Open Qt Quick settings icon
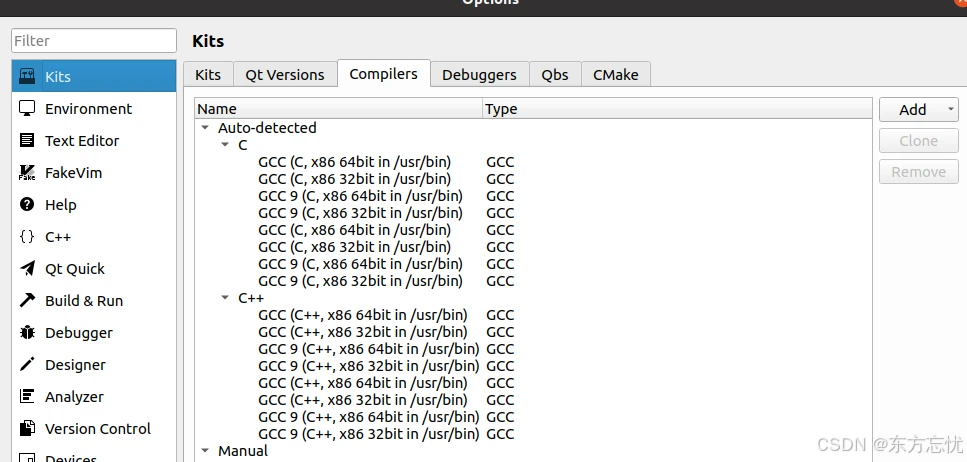The image size is (967, 462). point(27,269)
